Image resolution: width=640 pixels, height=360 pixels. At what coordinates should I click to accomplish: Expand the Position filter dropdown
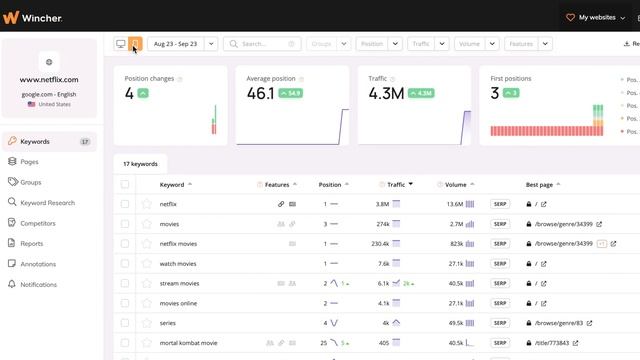395,44
